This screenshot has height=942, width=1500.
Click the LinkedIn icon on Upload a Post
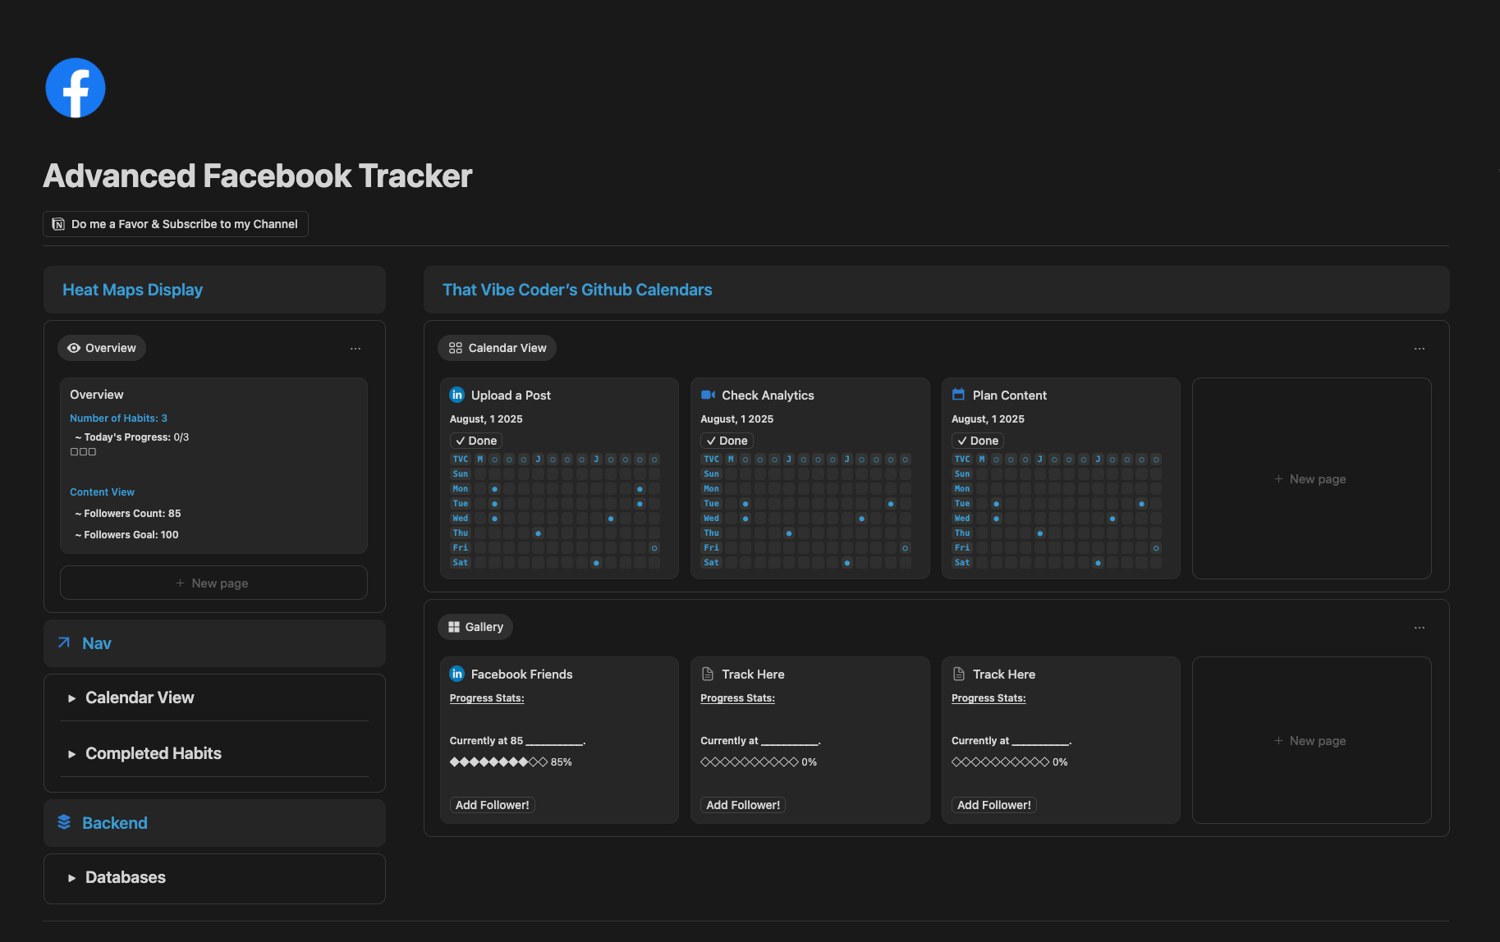(x=457, y=395)
